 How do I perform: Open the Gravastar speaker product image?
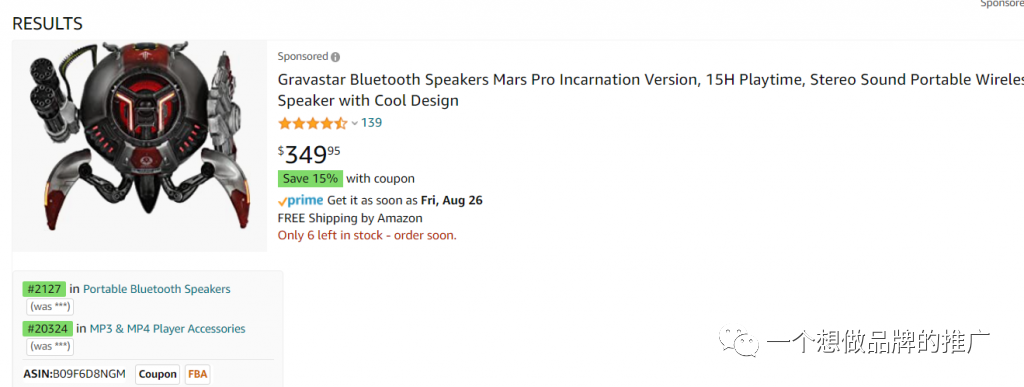pyautogui.click(x=139, y=146)
